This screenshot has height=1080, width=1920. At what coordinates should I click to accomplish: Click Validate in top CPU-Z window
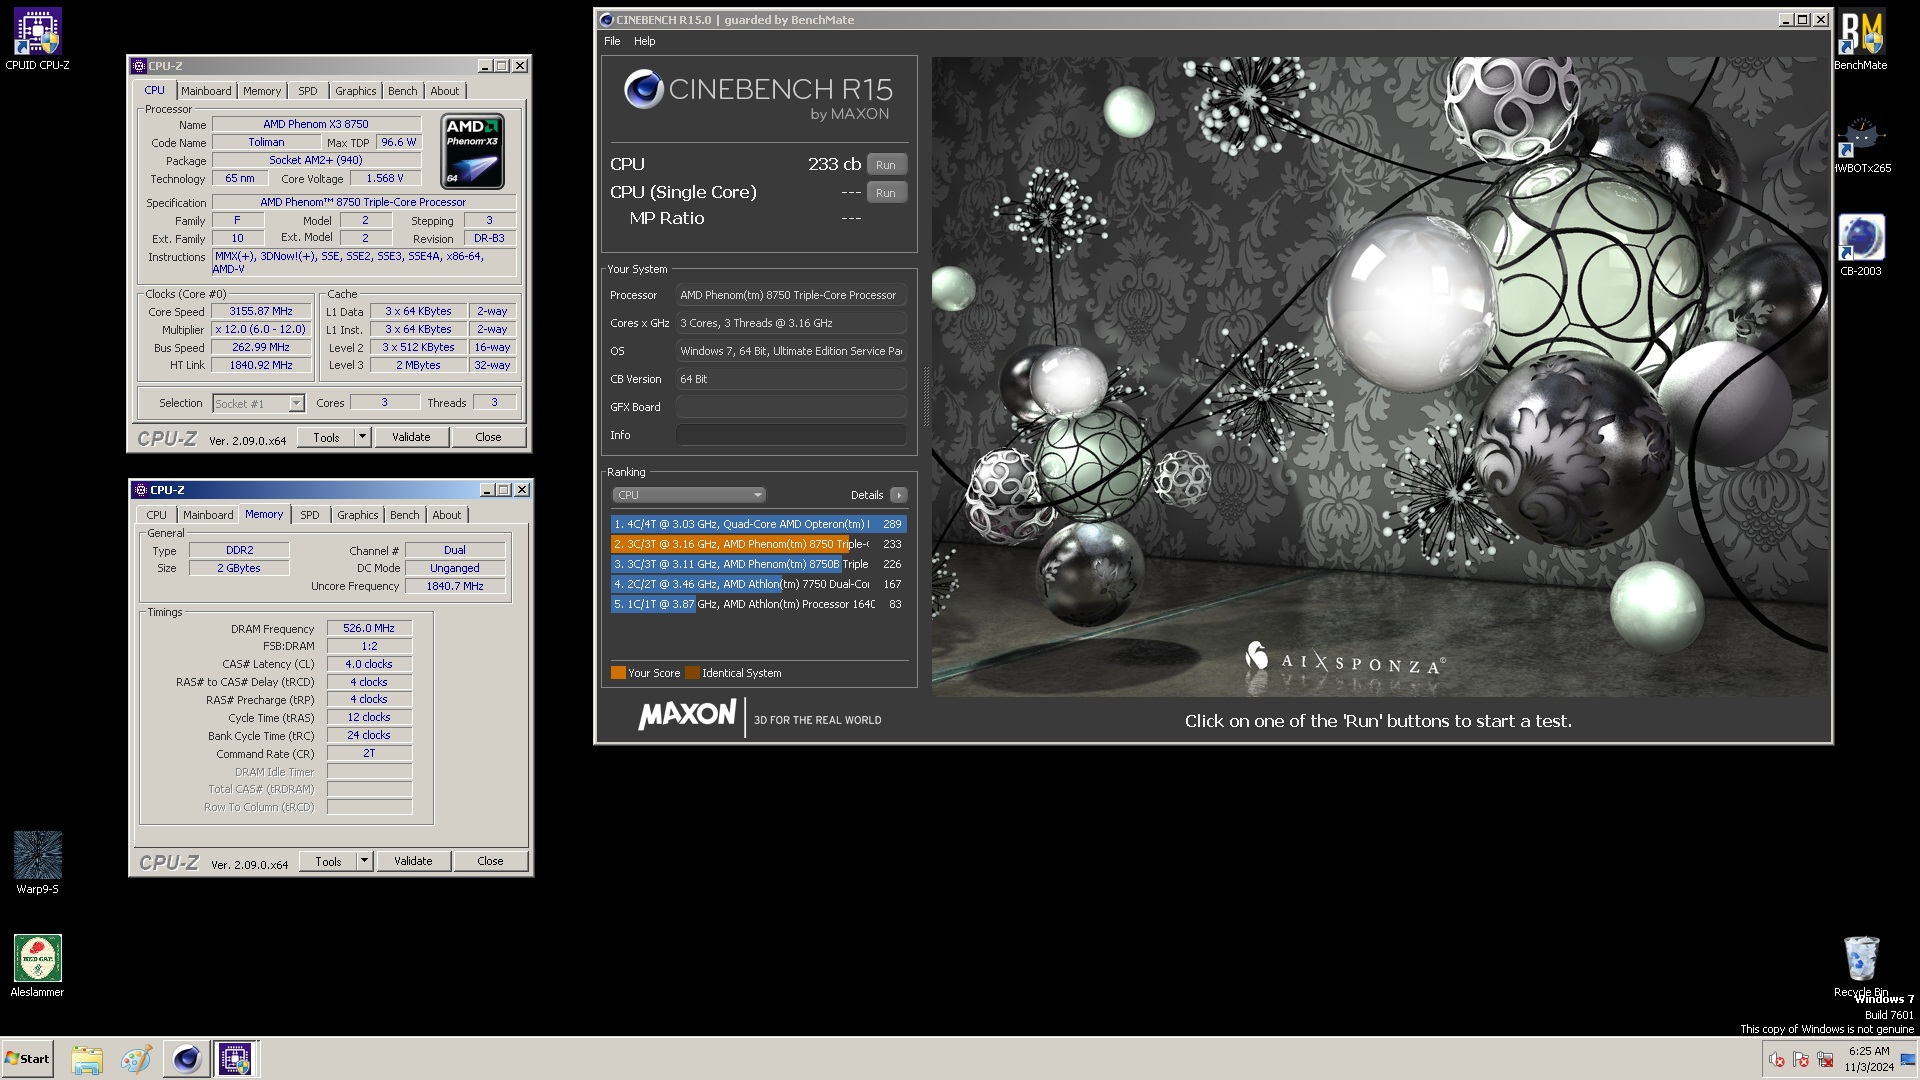(x=411, y=438)
